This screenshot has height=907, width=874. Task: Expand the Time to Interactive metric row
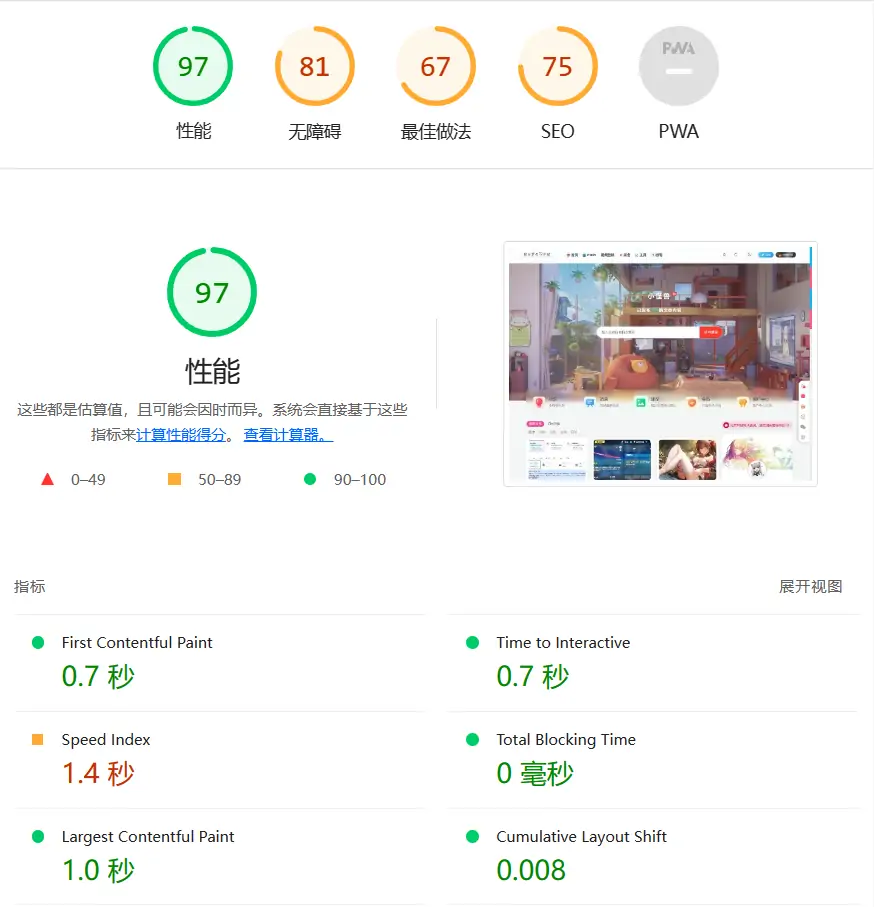point(563,643)
